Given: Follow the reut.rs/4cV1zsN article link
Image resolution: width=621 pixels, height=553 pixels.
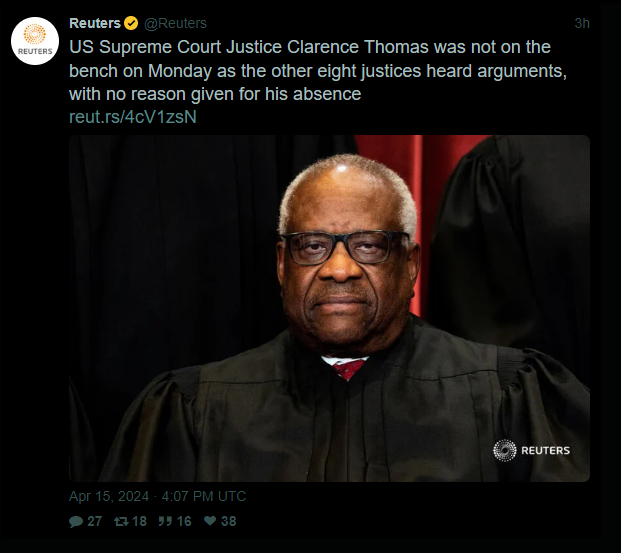Looking at the screenshot, I should click(133, 117).
